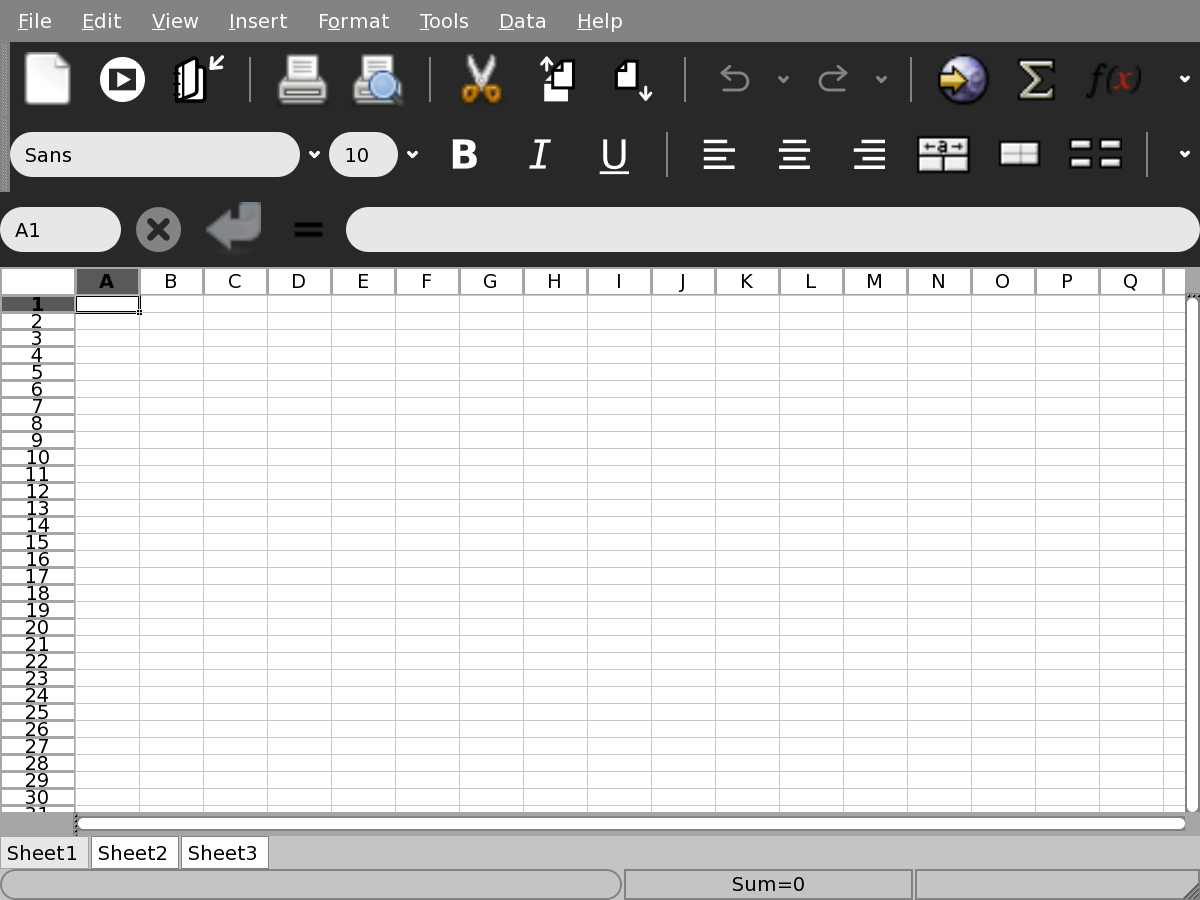Screen dimensions: 1200x900
Task: Insert hyperlink using the globe icon
Action: click(962, 79)
